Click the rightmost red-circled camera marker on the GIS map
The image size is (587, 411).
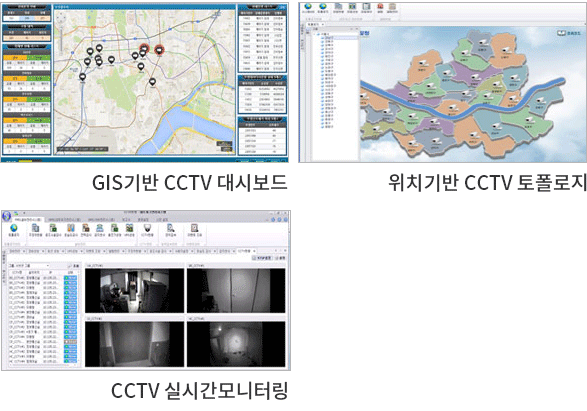(x=159, y=49)
